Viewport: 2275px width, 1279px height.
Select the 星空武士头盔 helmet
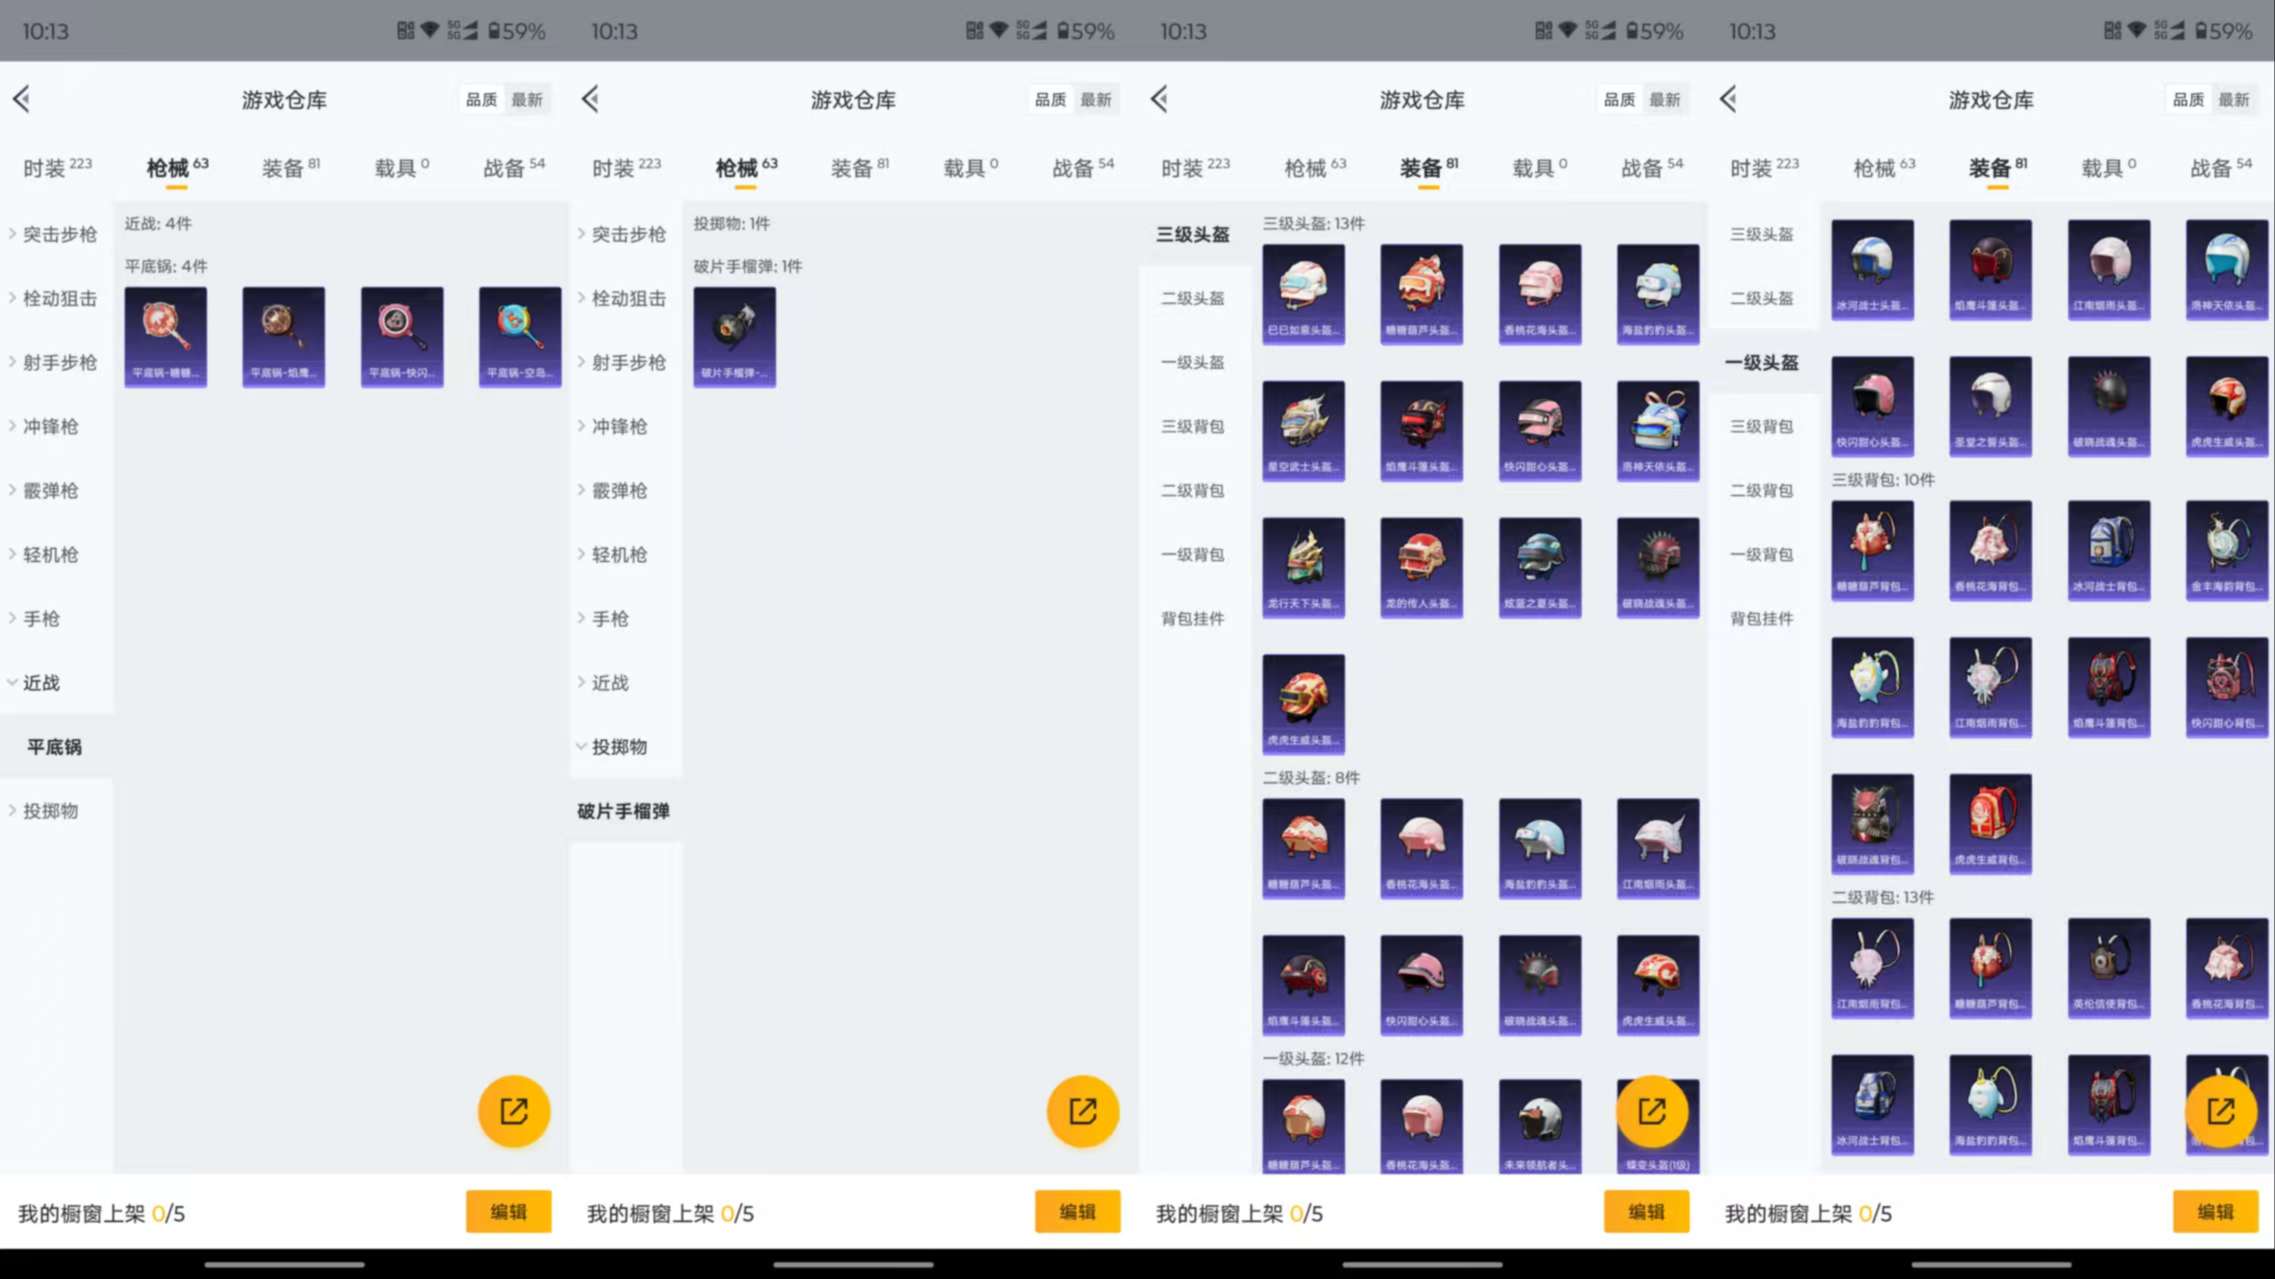point(1304,431)
